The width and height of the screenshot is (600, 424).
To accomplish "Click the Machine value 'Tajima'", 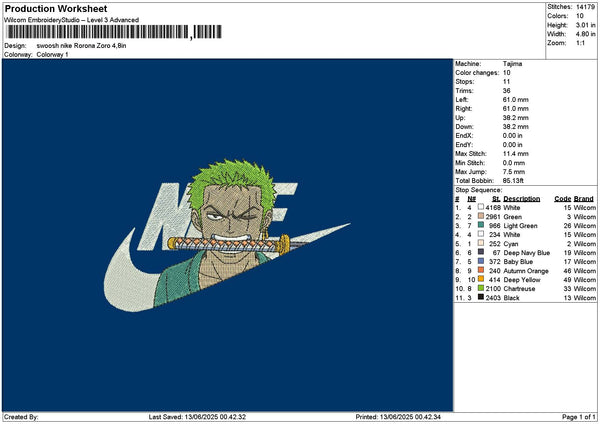I will 512,64.
